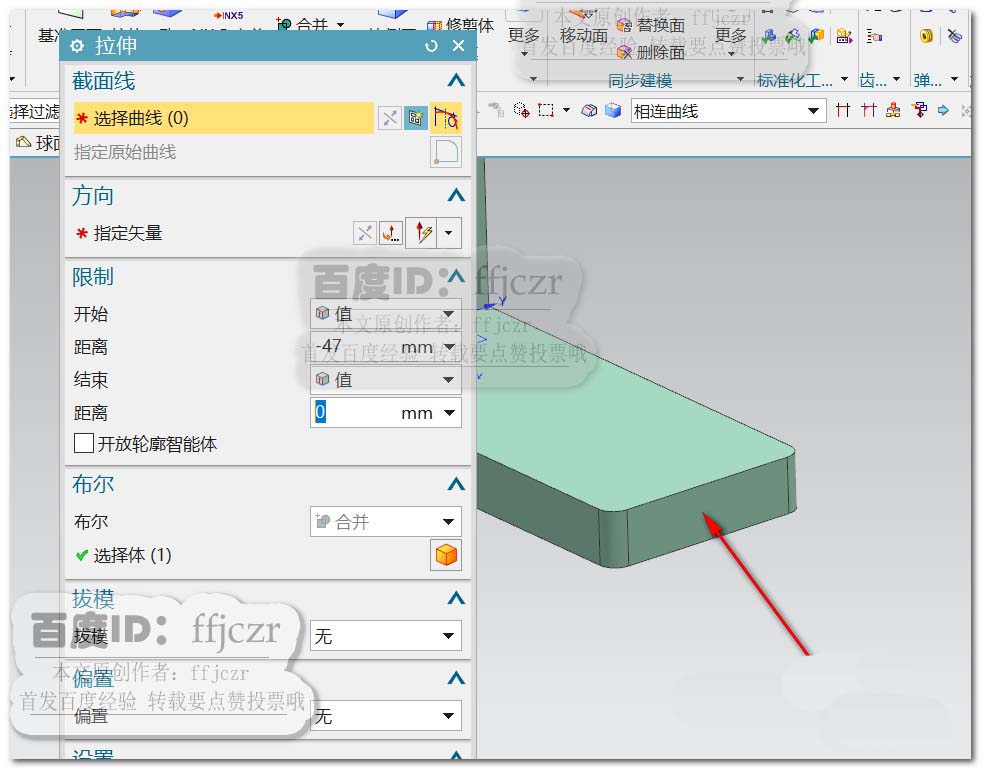
Task: Open the 拉伸 dialog settings gear
Action: (77, 46)
